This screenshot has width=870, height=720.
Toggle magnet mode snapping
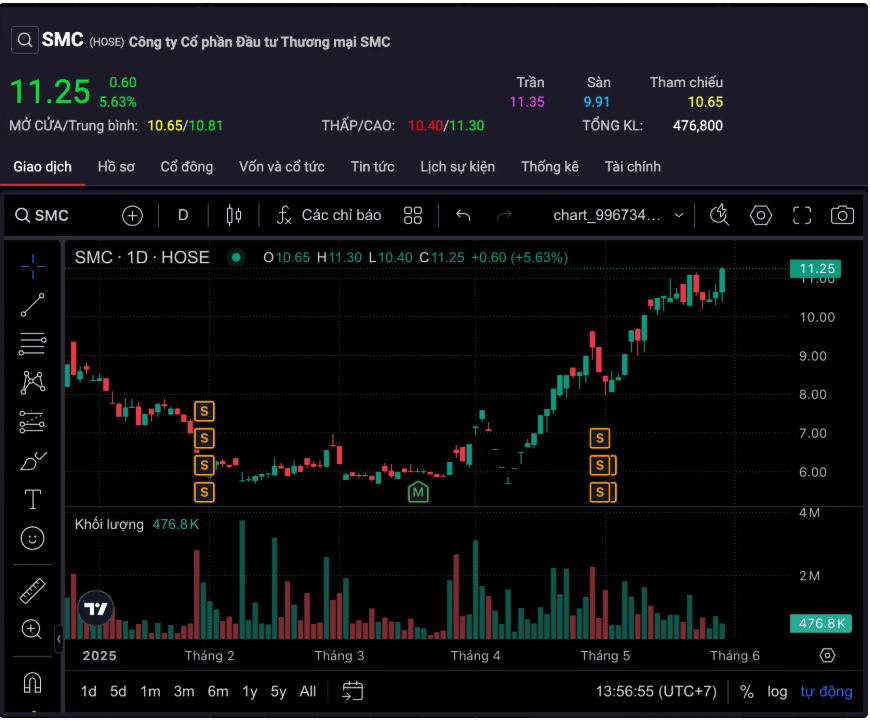[33, 682]
